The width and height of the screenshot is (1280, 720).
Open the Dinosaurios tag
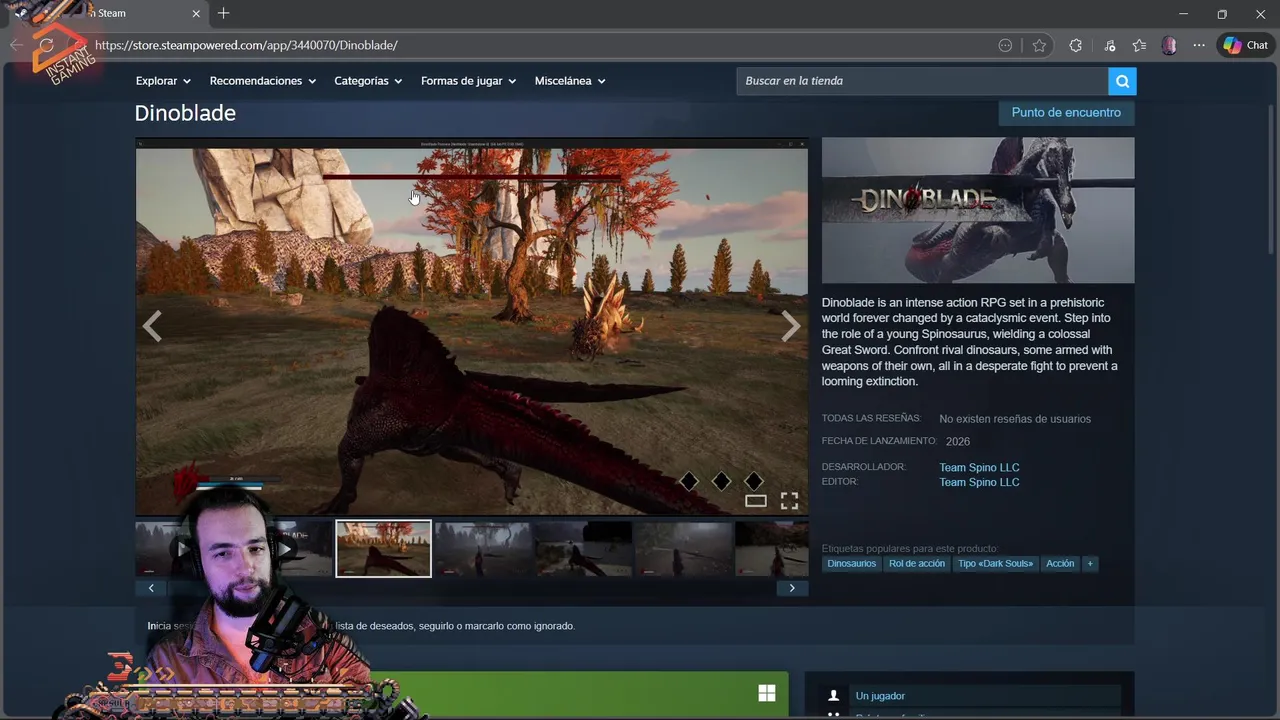[x=851, y=564]
